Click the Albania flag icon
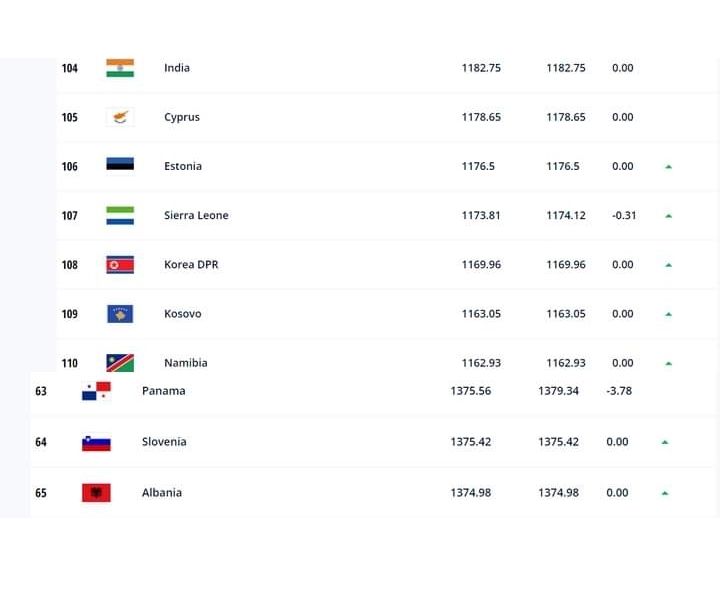This screenshot has width=720, height=608. [96, 493]
